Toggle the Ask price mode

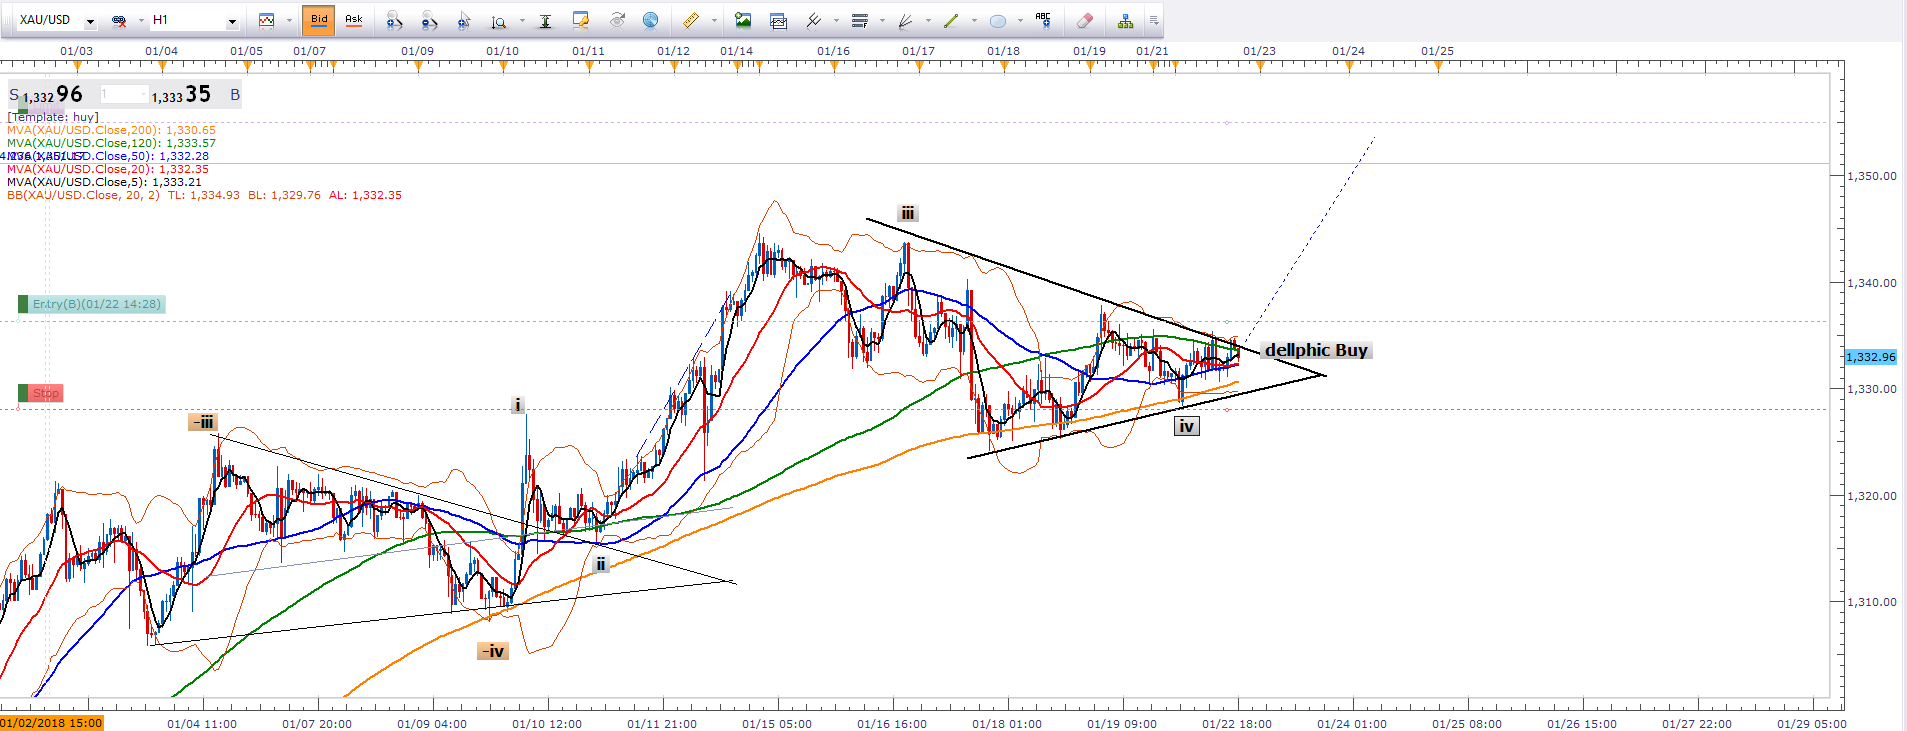click(x=353, y=20)
